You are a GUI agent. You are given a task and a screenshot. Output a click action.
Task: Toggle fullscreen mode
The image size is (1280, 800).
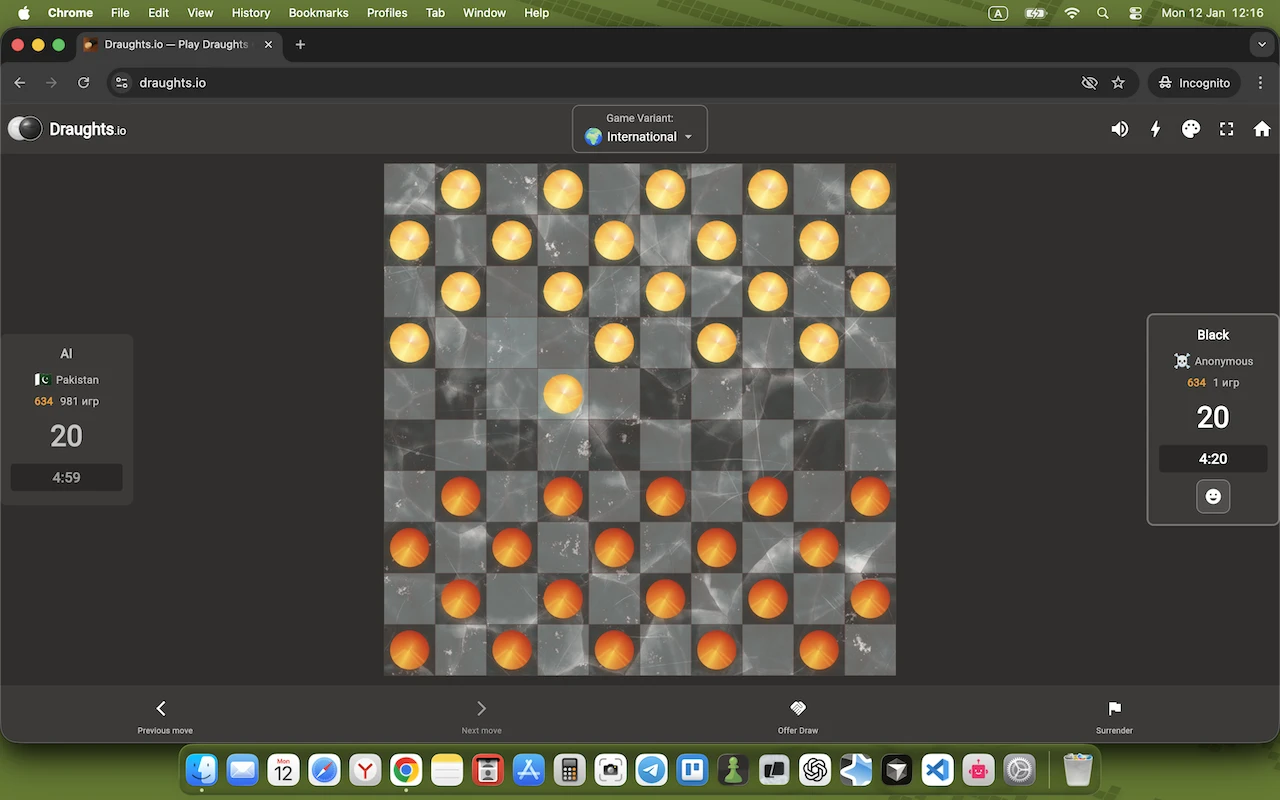click(1226, 128)
